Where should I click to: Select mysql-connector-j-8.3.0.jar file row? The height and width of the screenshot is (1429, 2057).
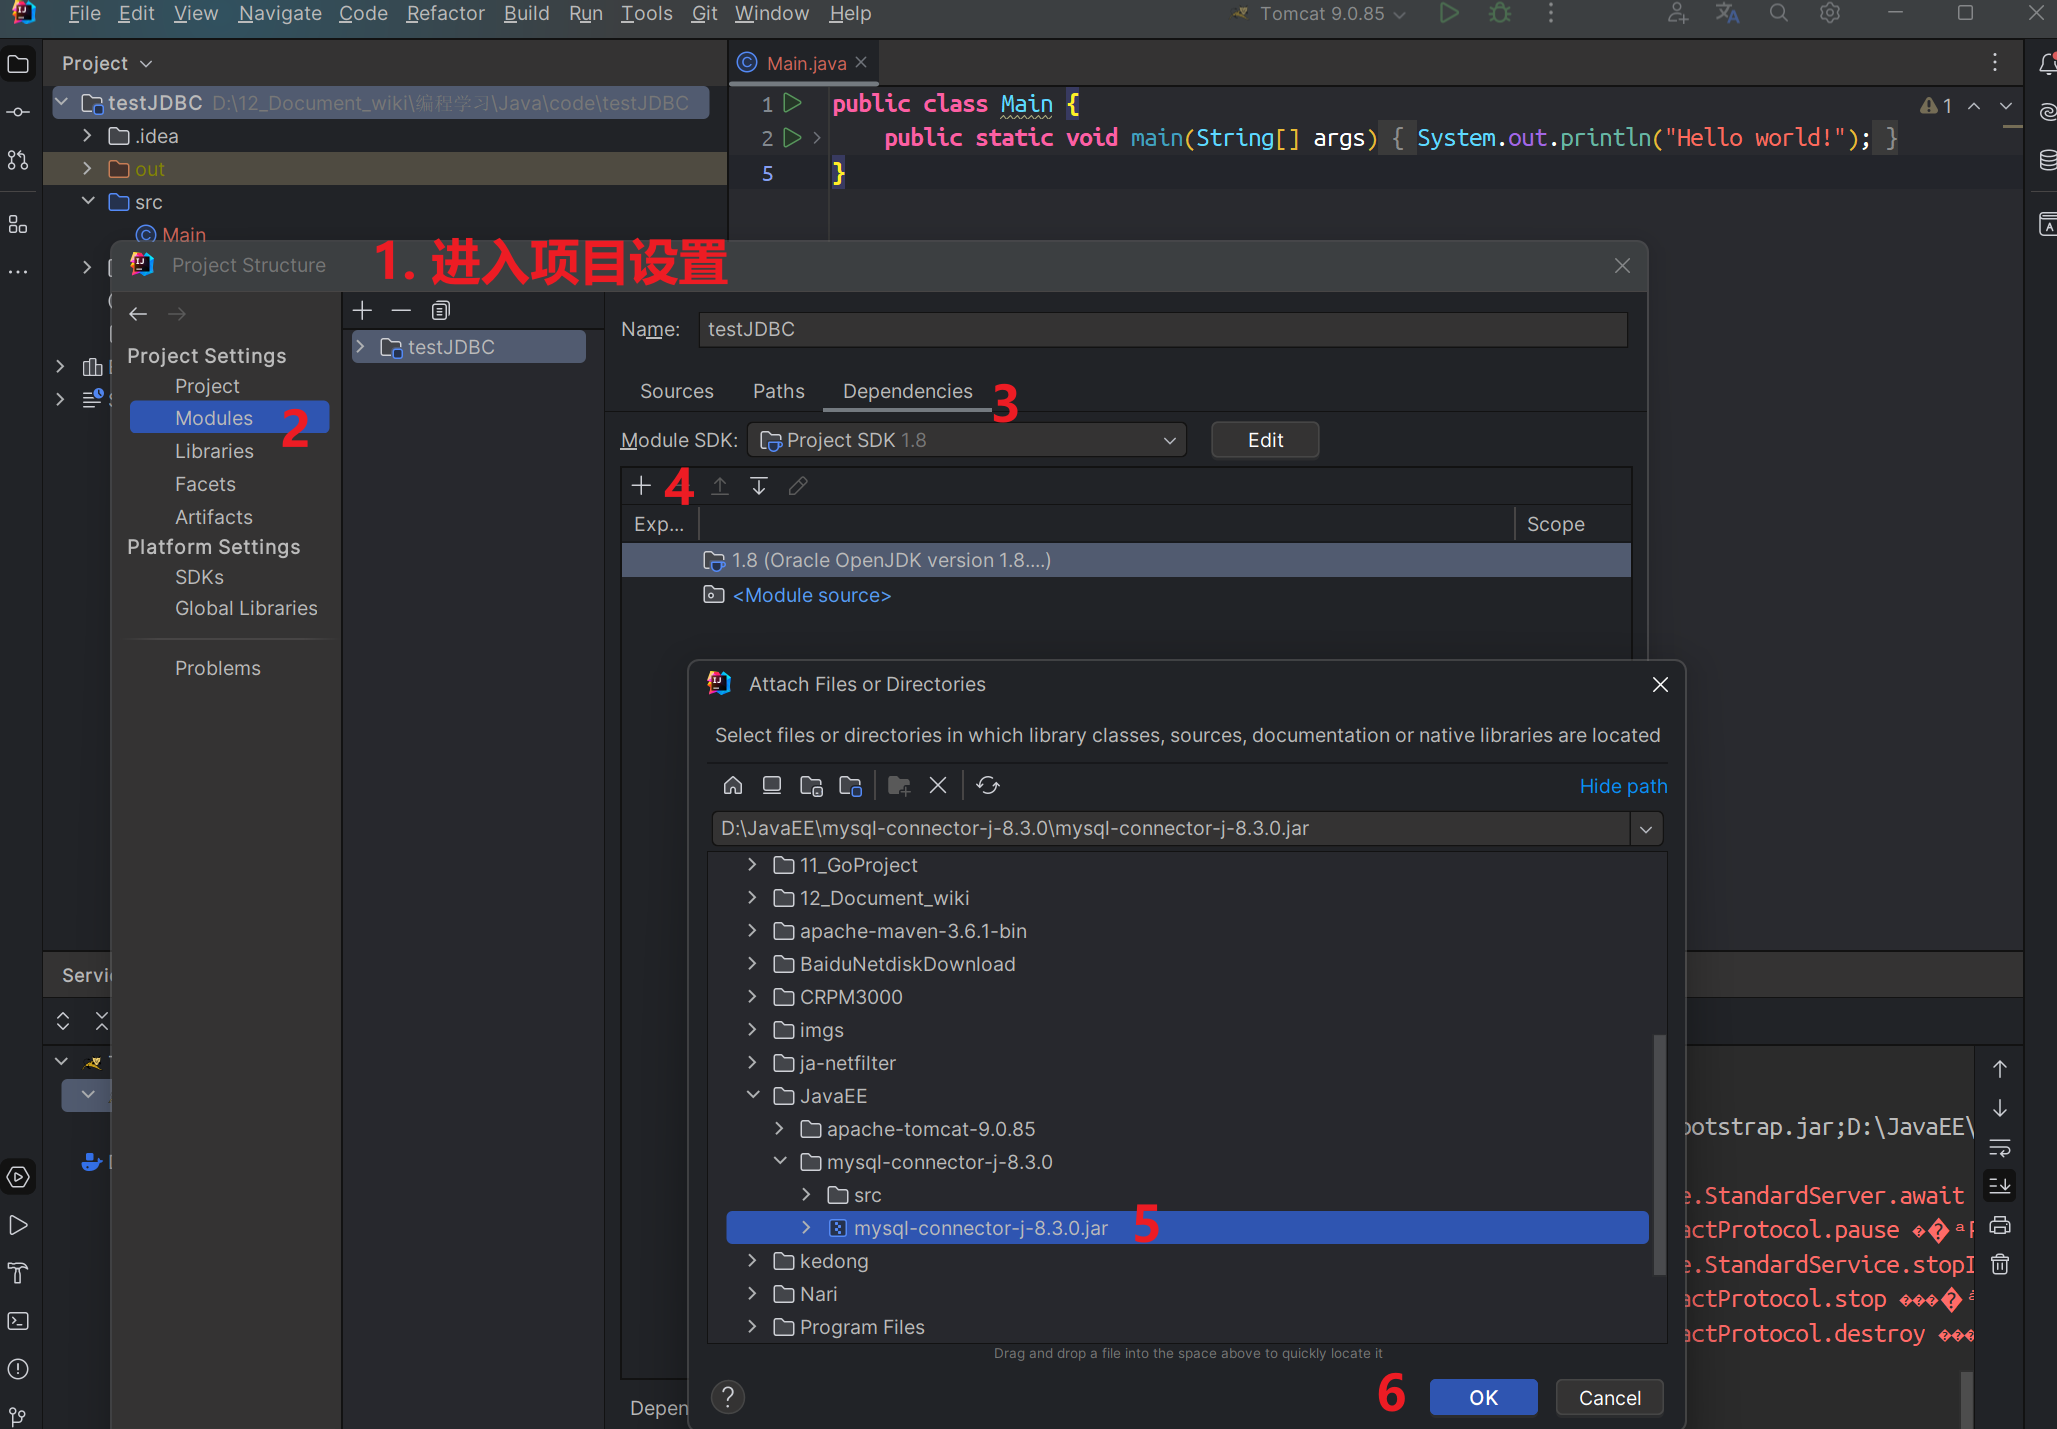1187,1228
